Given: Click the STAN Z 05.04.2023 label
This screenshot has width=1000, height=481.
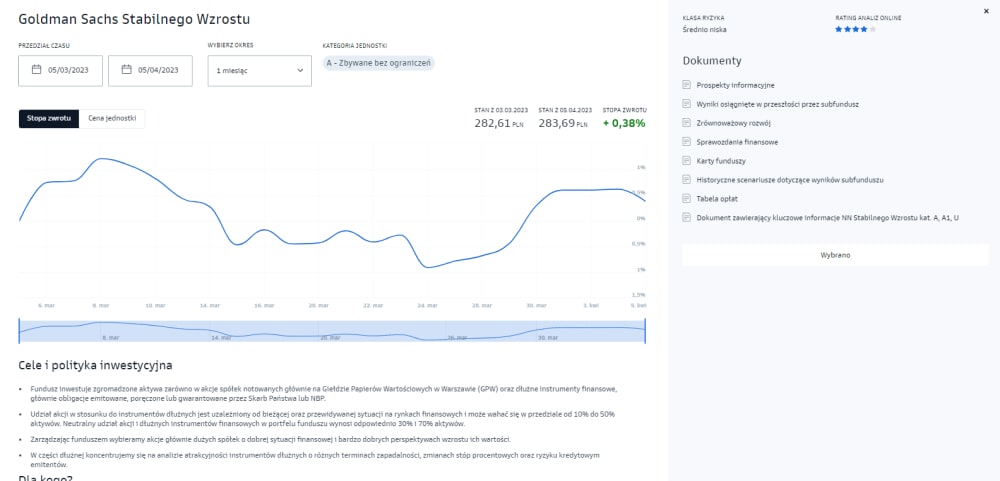Looking at the screenshot, I should (x=565, y=110).
